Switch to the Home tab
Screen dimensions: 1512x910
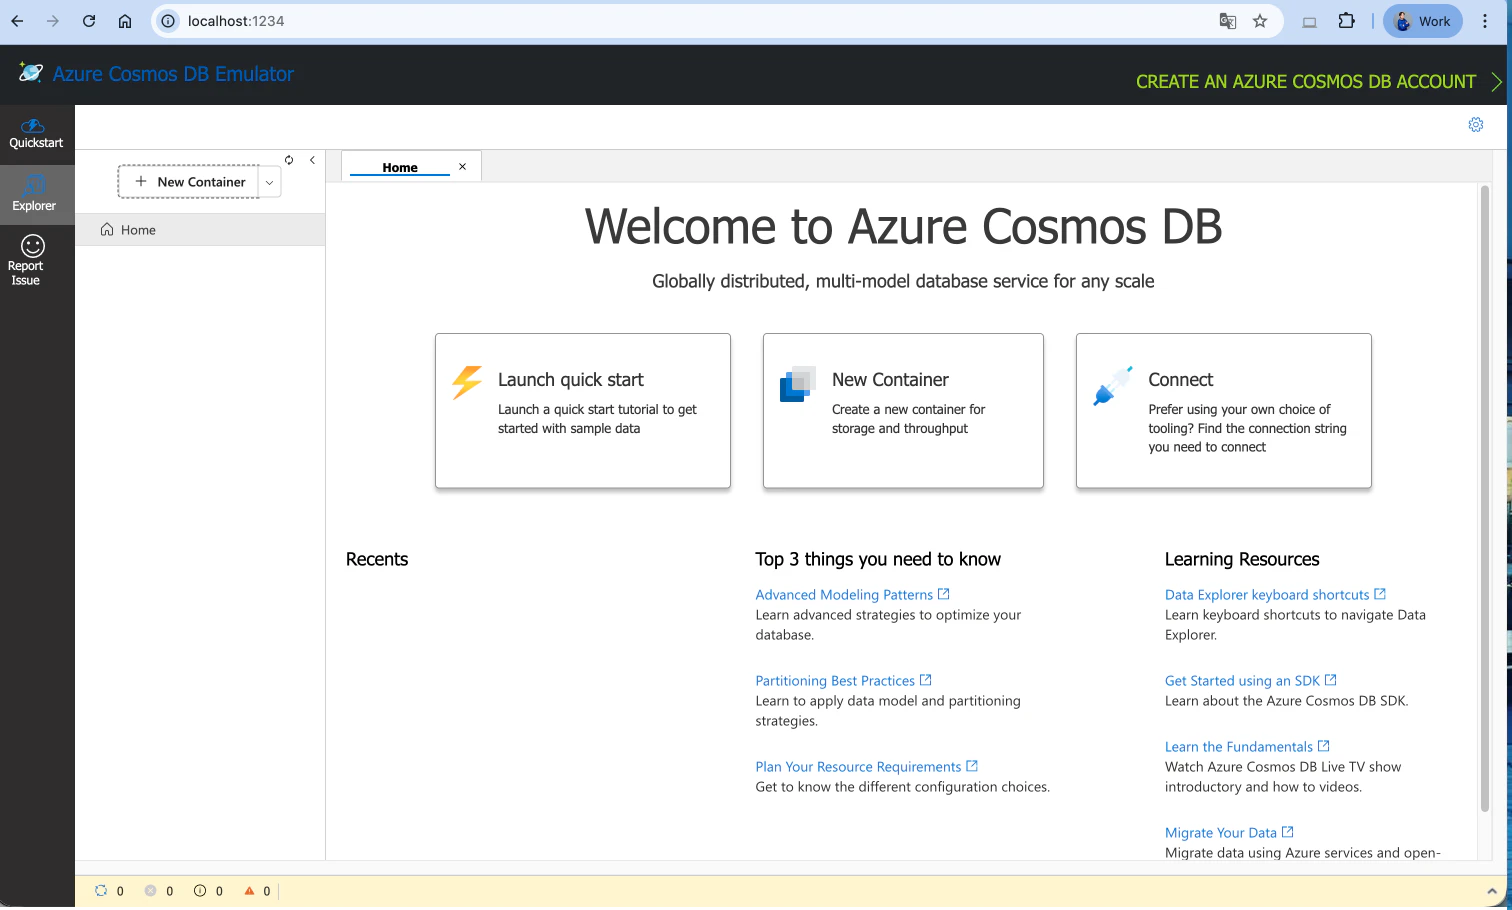pyautogui.click(x=400, y=167)
